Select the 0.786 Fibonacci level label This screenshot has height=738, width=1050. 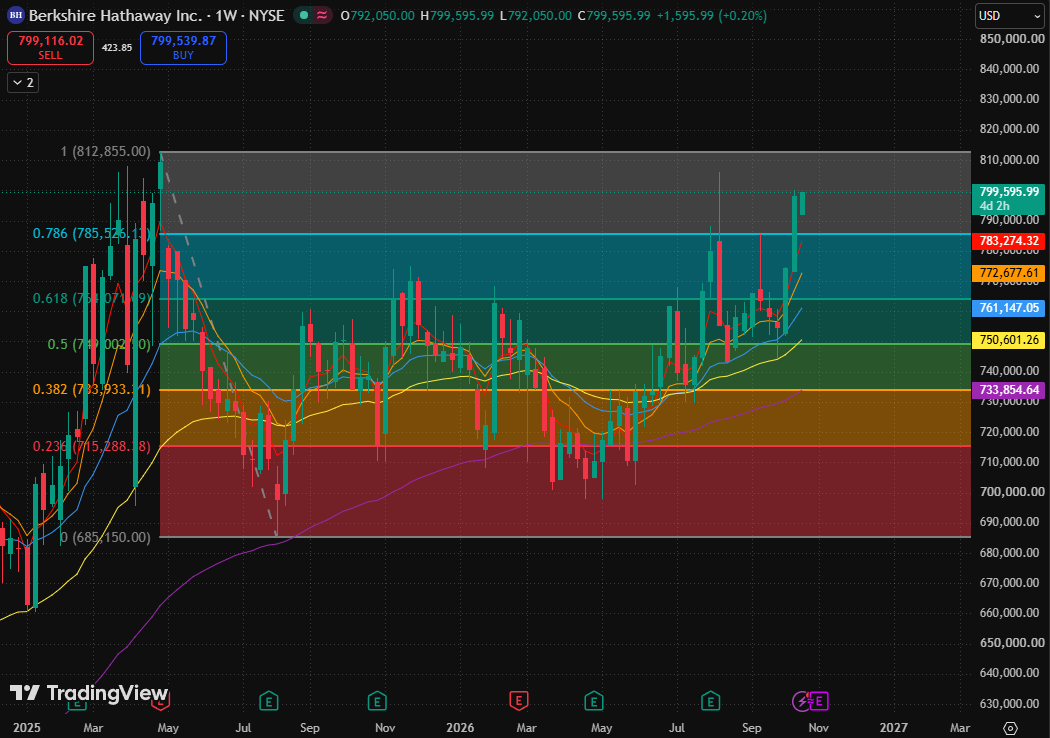[x=92, y=234]
